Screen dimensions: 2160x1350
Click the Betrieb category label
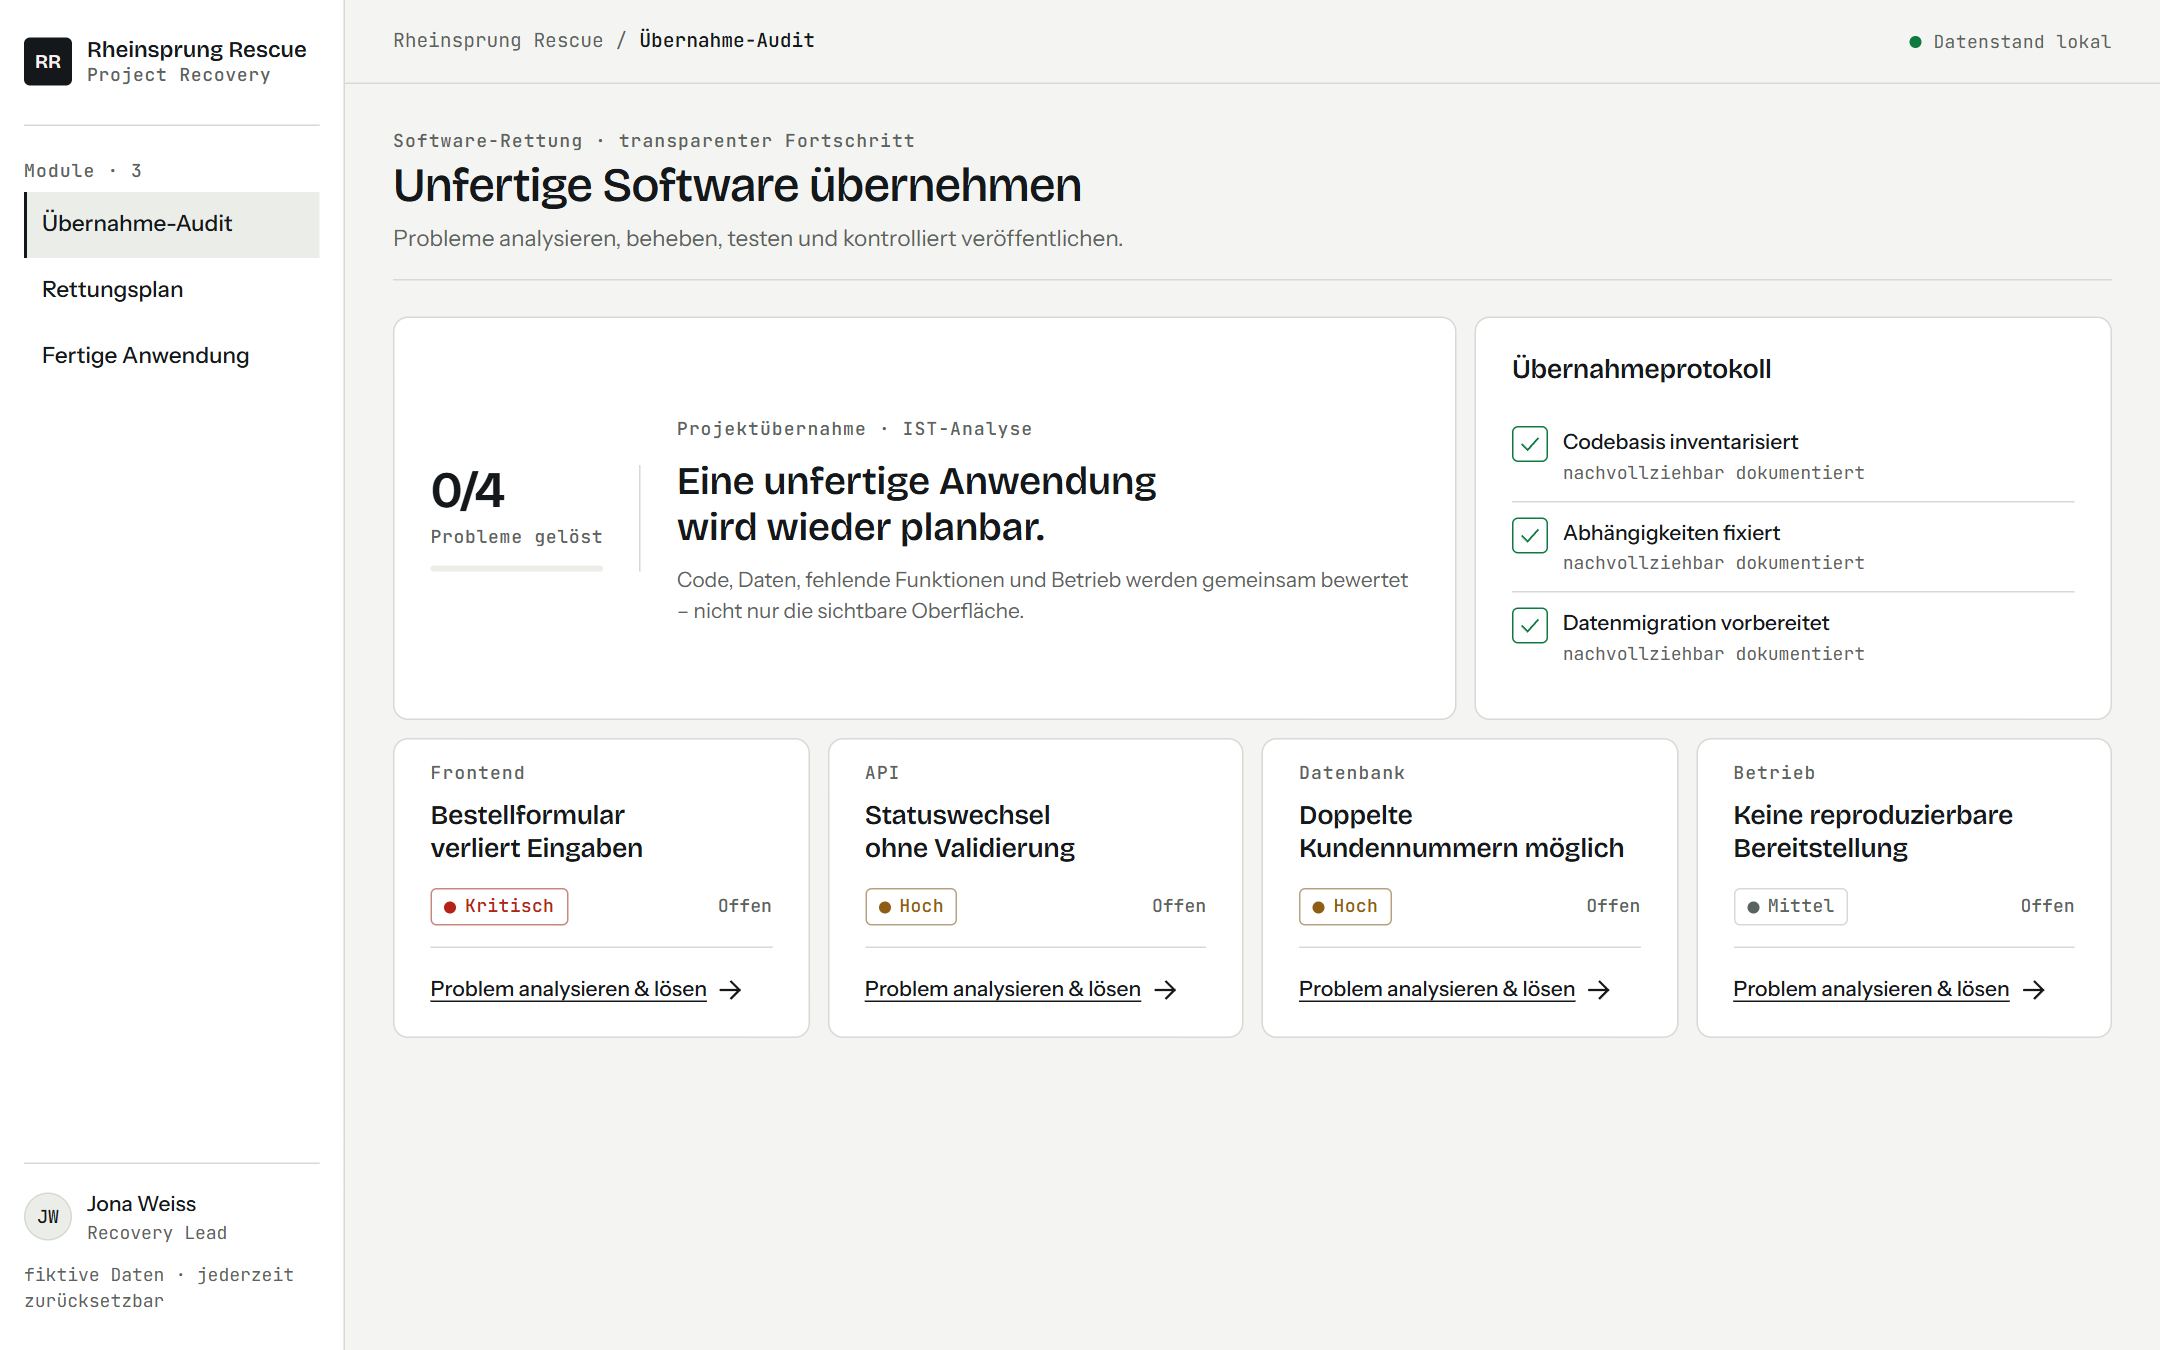(x=1774, y=773)
